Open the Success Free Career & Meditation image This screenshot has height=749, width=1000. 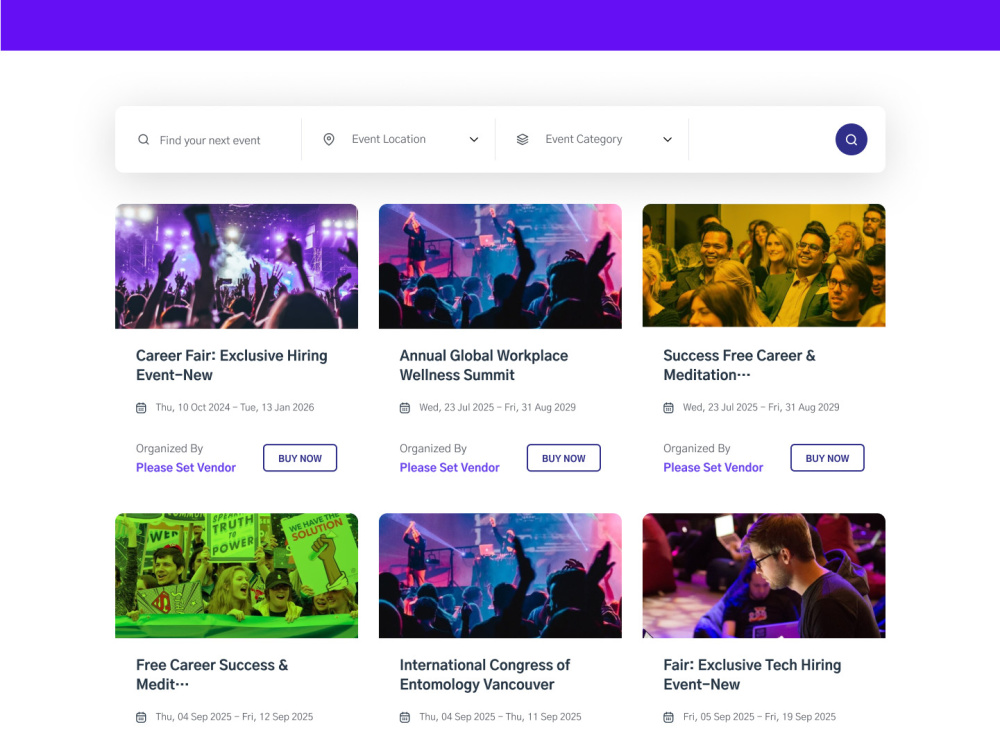point(763,265)
